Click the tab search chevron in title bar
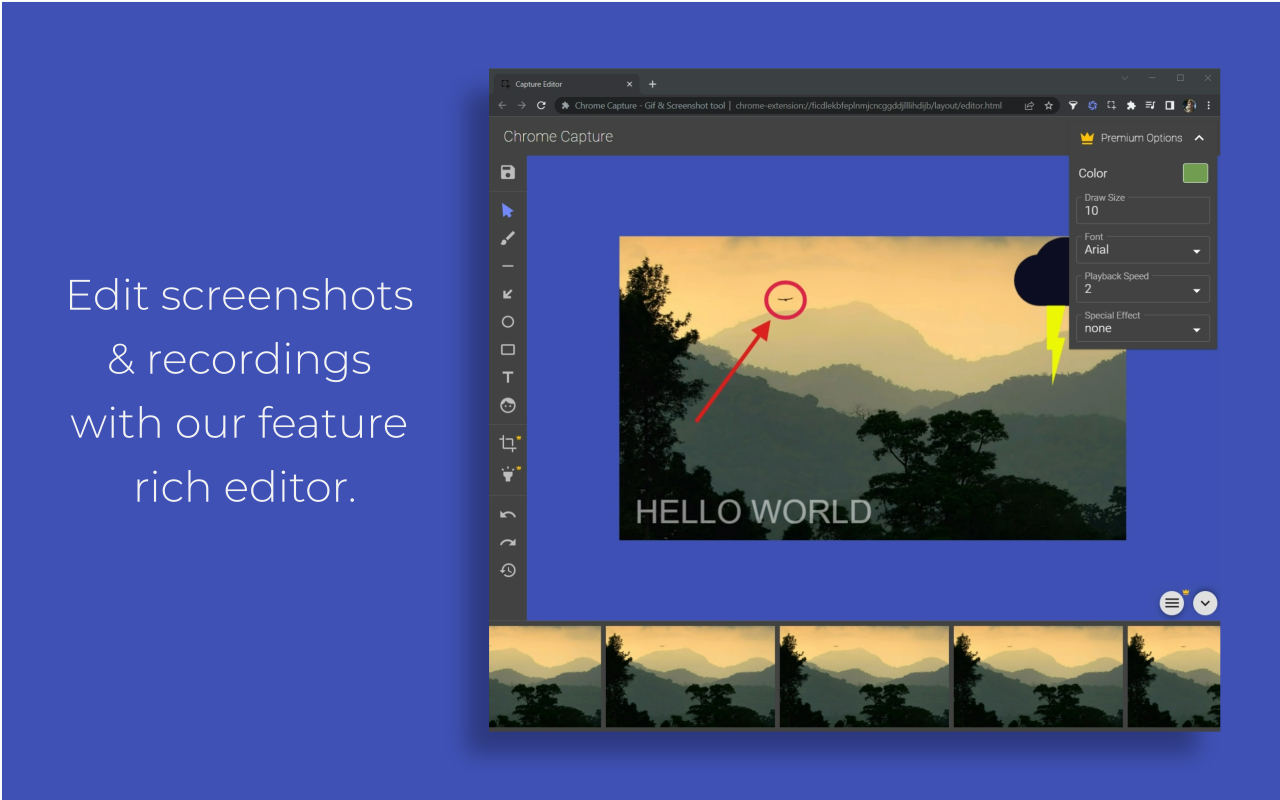1280x800 pixels. point(1124,78)
